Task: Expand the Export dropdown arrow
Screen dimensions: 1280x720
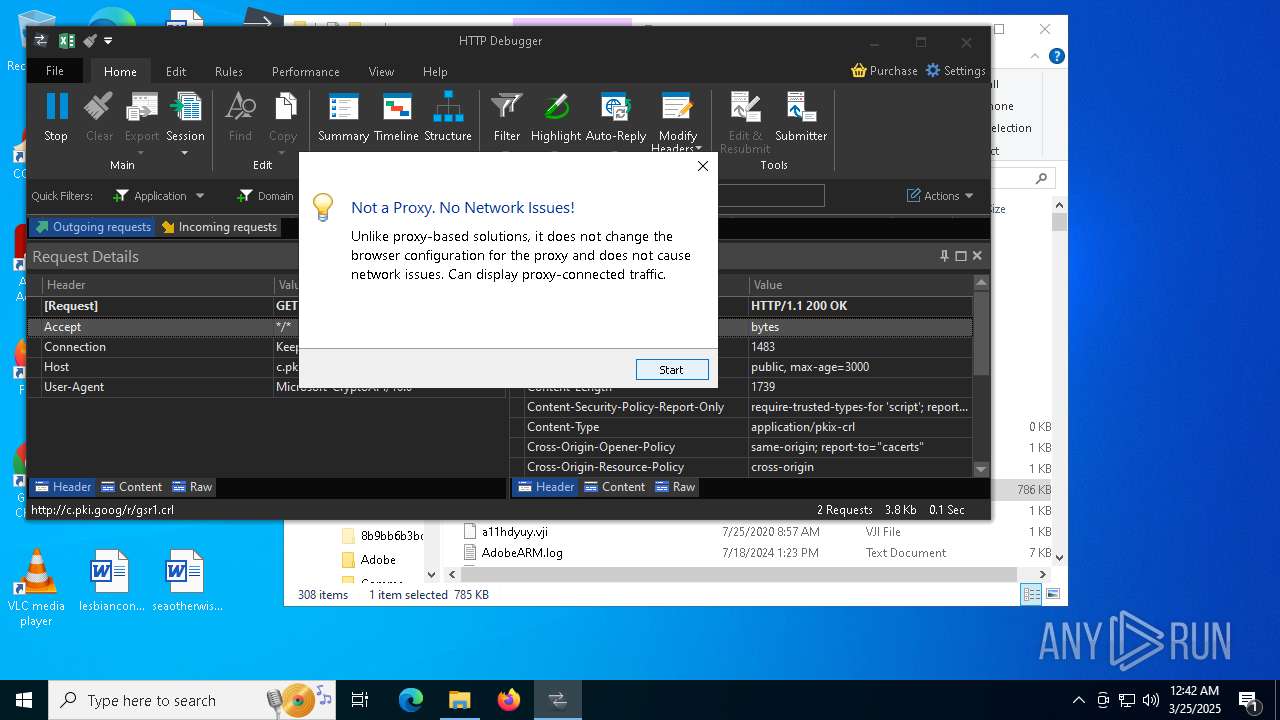Action: (142, 153)
